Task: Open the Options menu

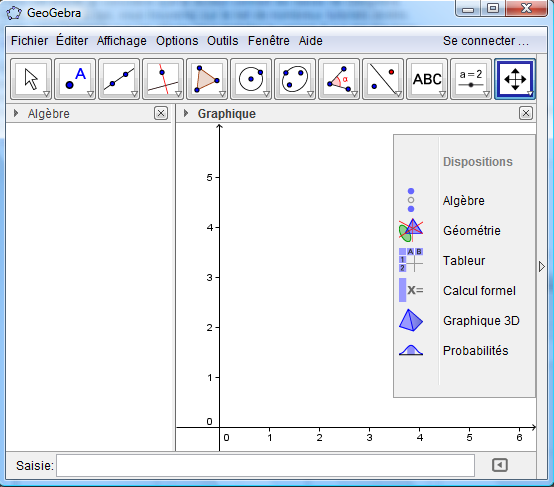Action: click(x=177, y=41)
